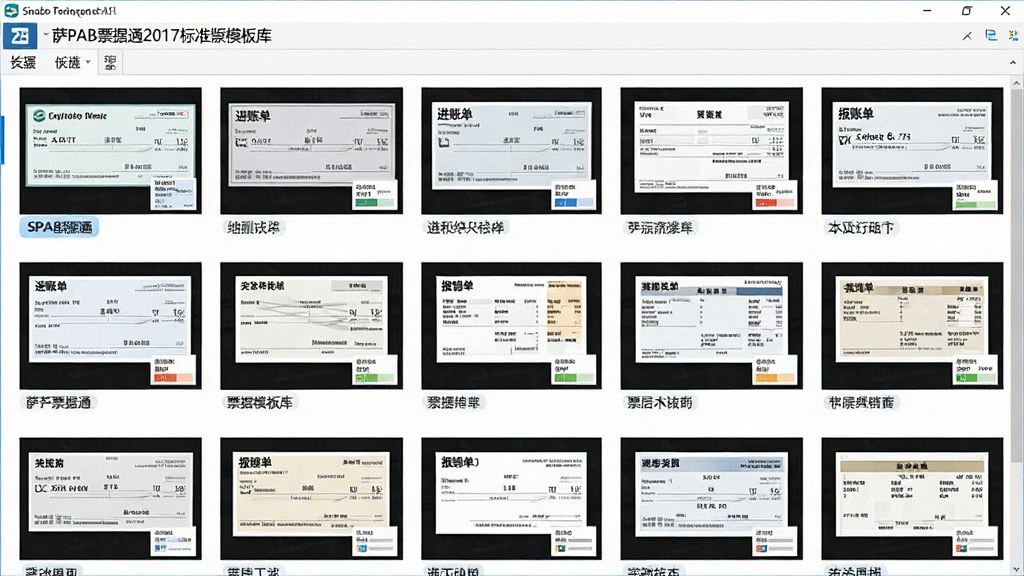
Task: Click the scrollbar down arrow
Action: (1017, 569)
